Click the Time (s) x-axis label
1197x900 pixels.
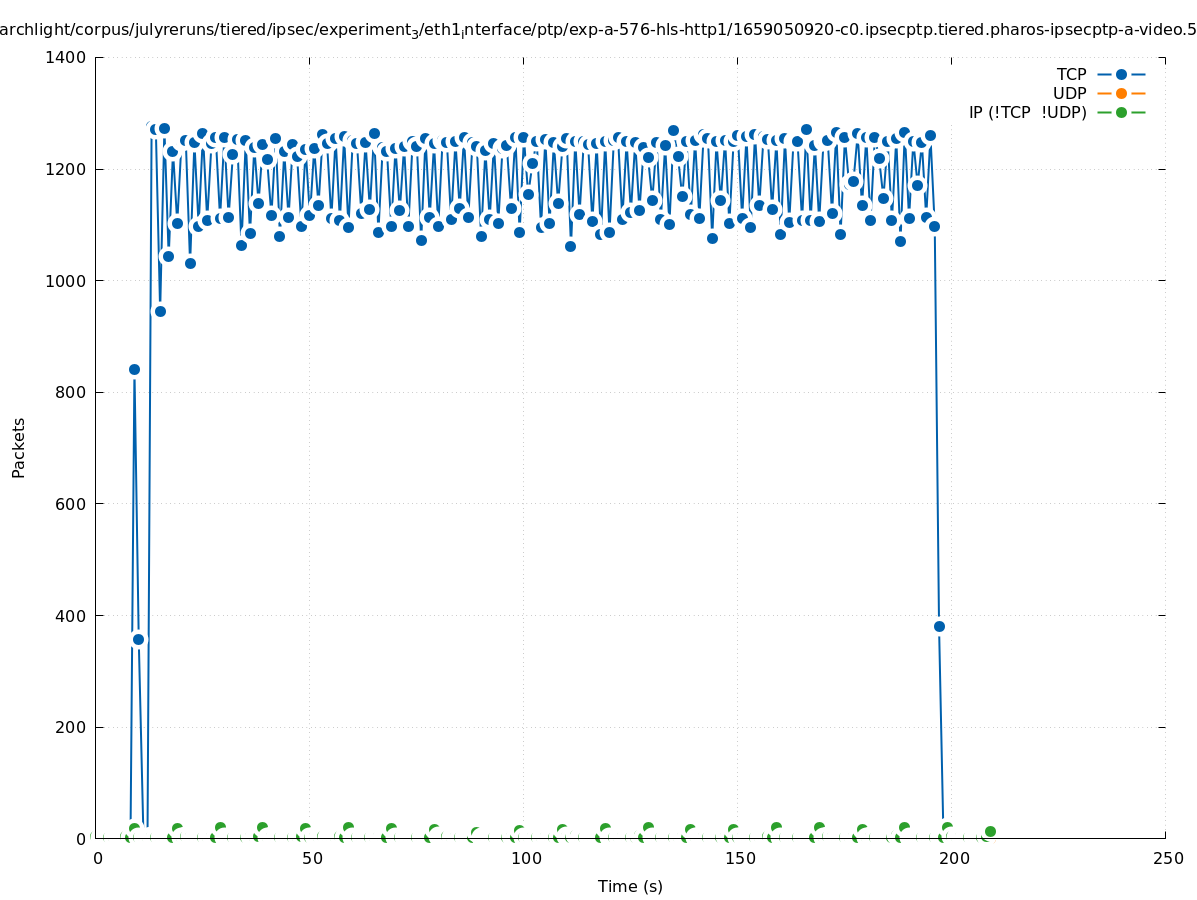(630, 886)
